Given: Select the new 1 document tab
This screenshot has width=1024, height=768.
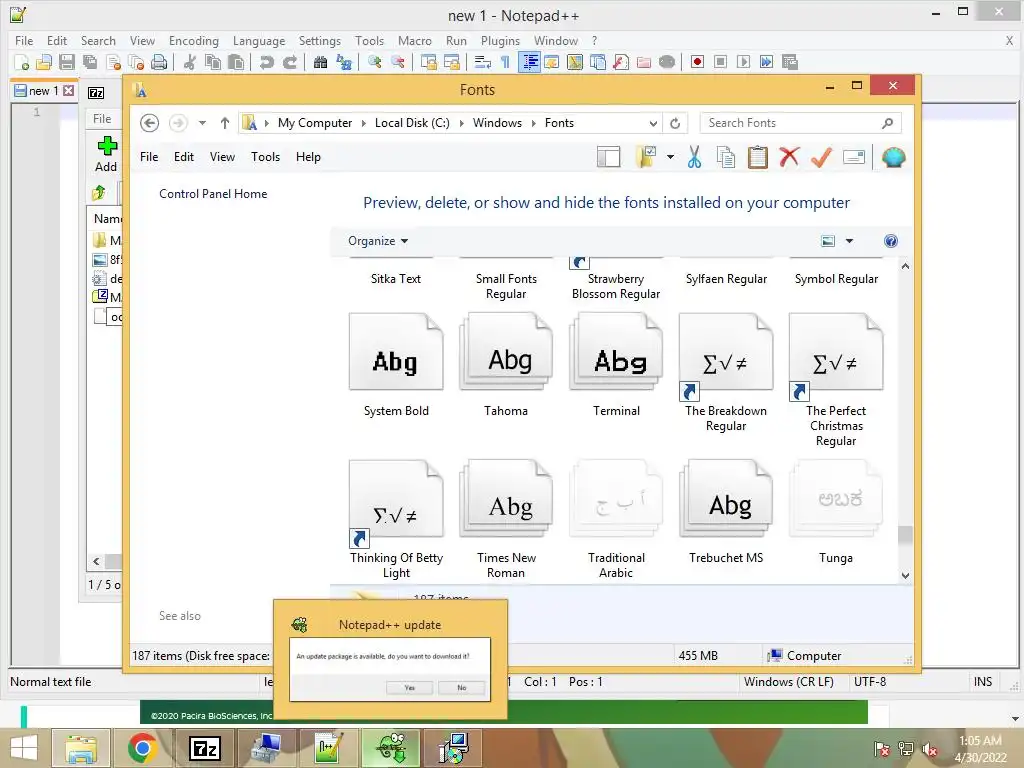Looking at the screenshot, I should point(44,91).
